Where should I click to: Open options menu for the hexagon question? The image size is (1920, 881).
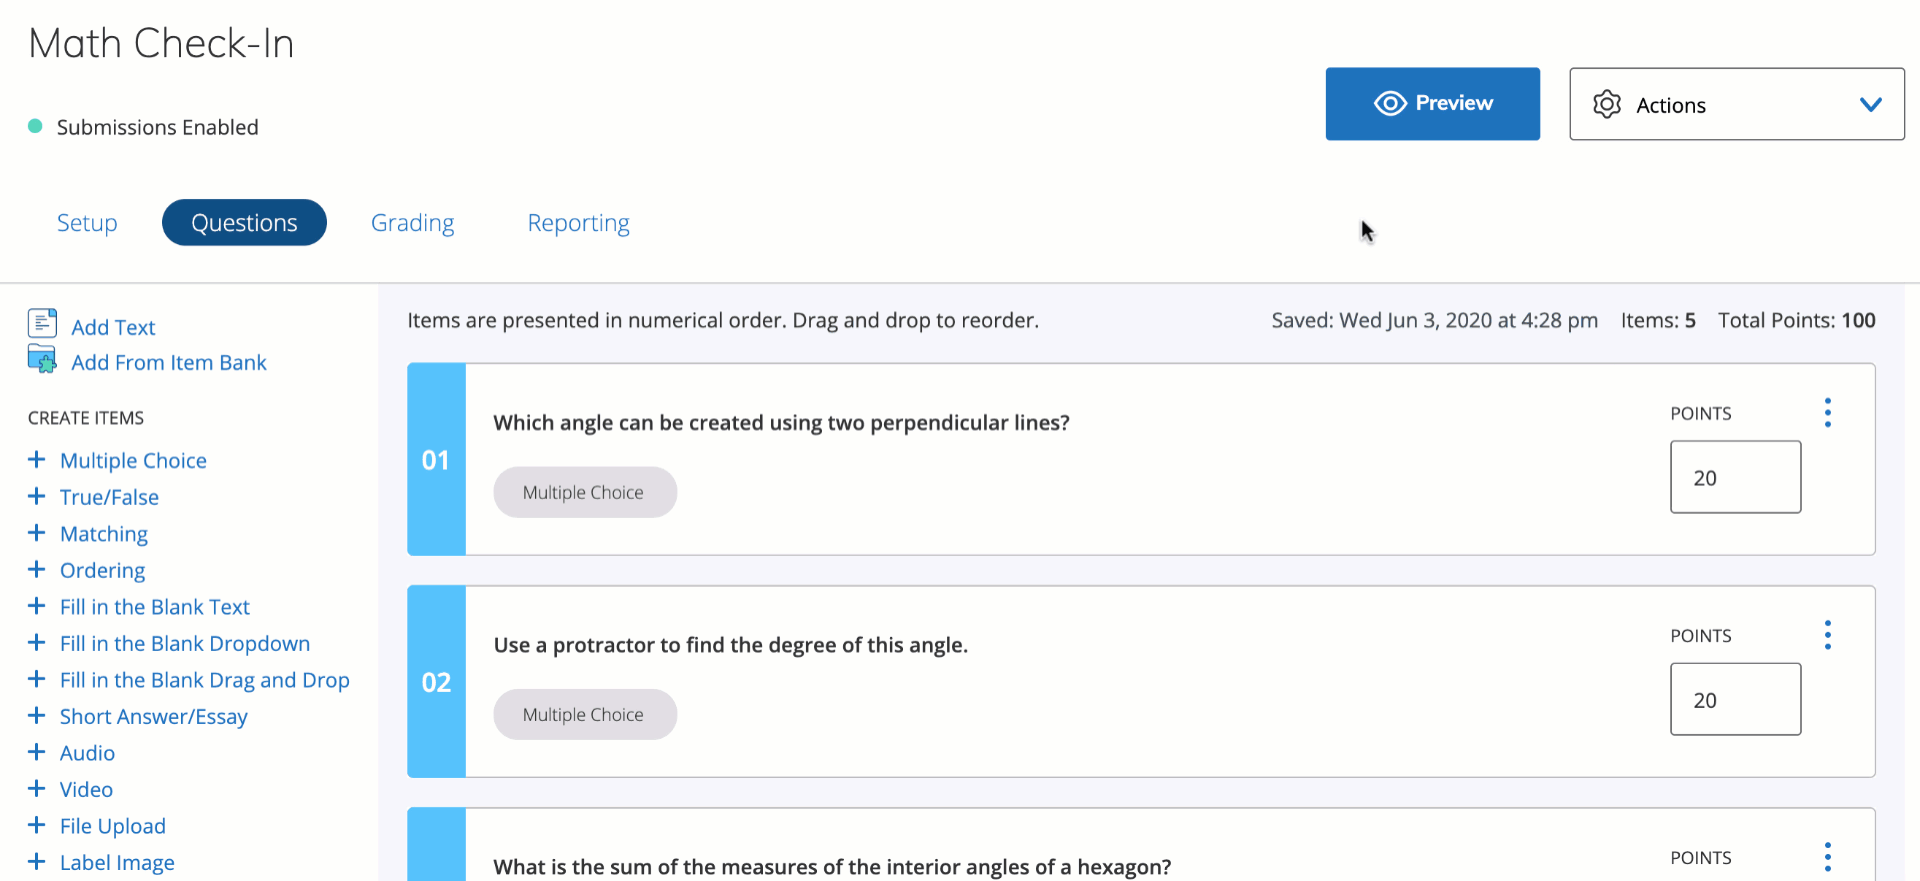point(1827,857)
